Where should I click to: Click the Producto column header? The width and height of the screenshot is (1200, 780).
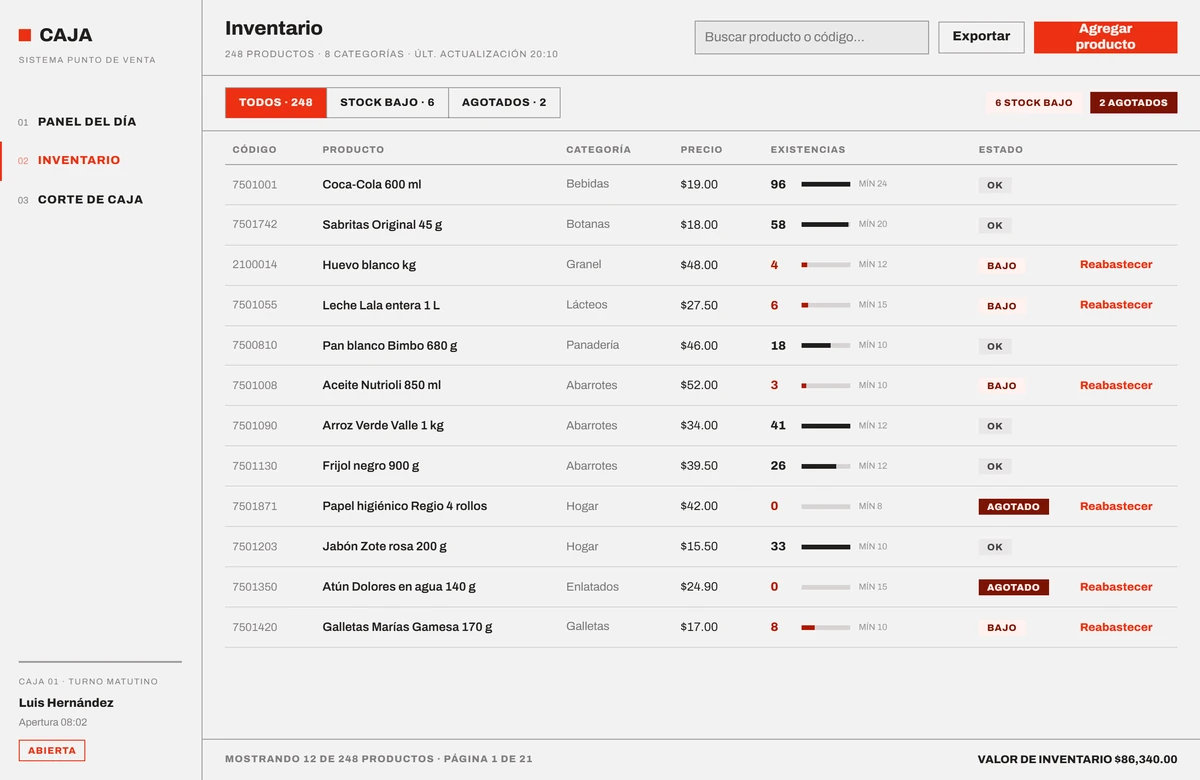point(353,150)
